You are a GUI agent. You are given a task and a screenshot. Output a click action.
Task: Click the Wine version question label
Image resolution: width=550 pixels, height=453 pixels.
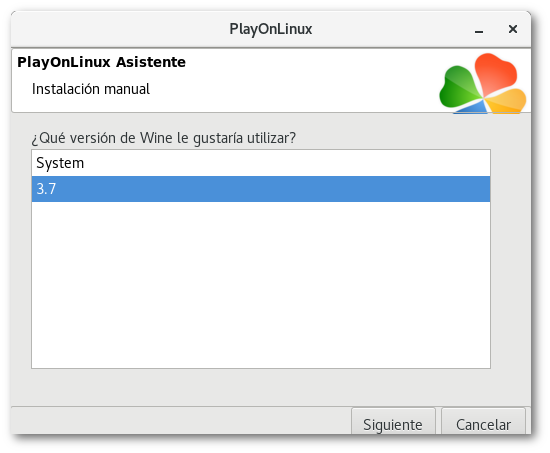click(164, 138)
